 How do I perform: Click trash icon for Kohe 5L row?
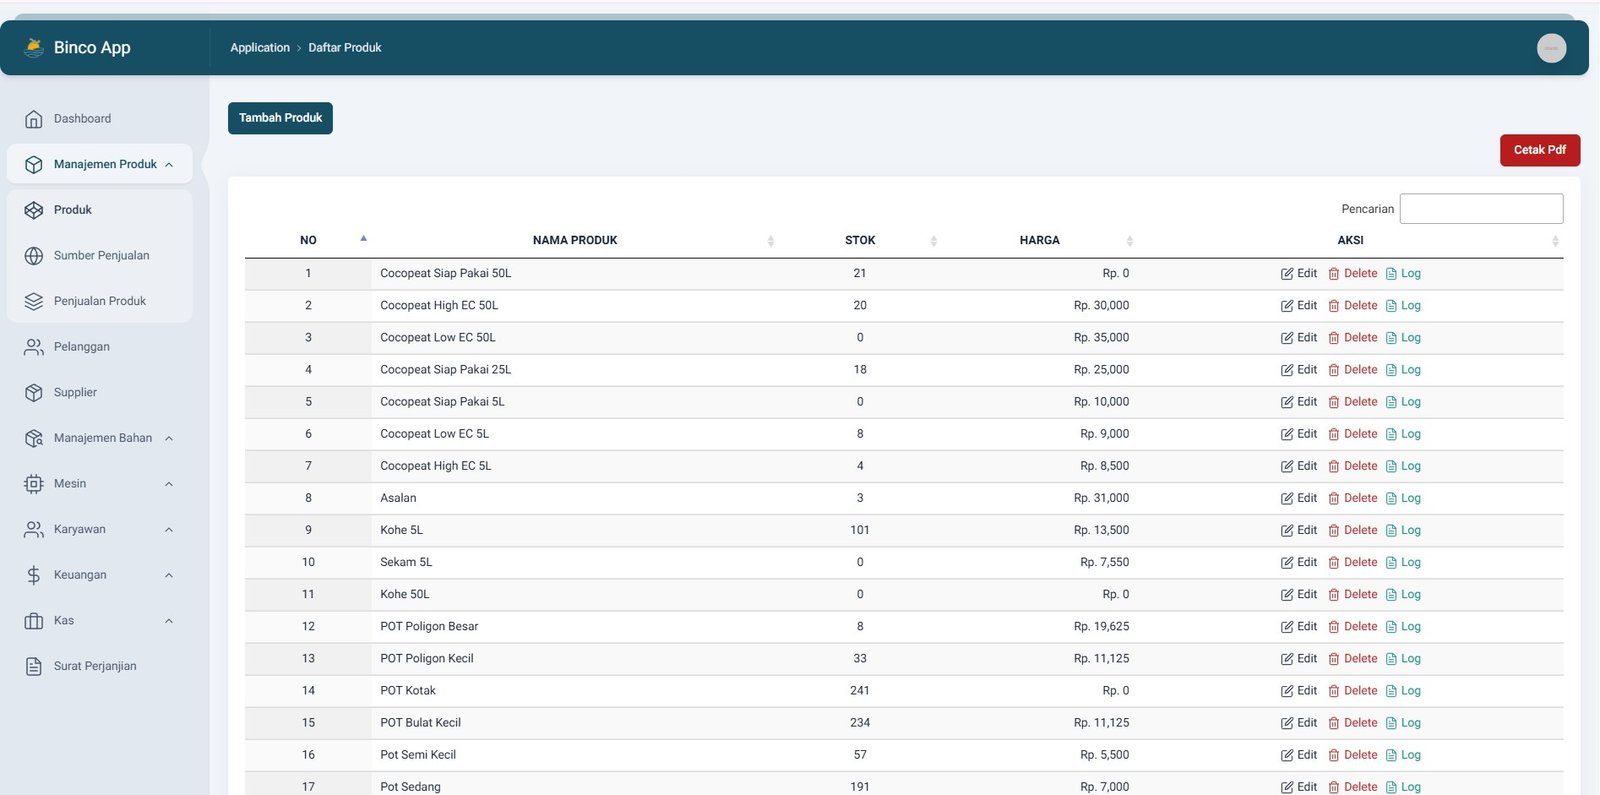point(1334,531)
